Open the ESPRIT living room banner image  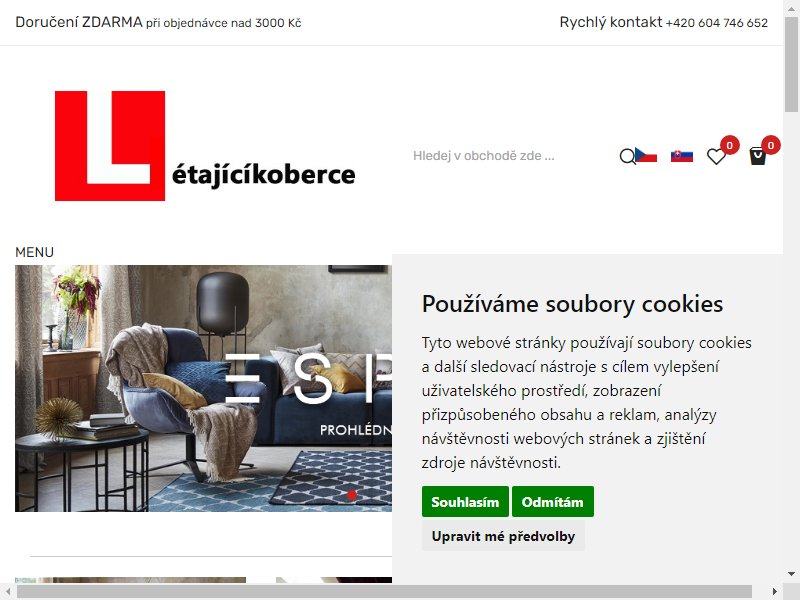[204, 388]
